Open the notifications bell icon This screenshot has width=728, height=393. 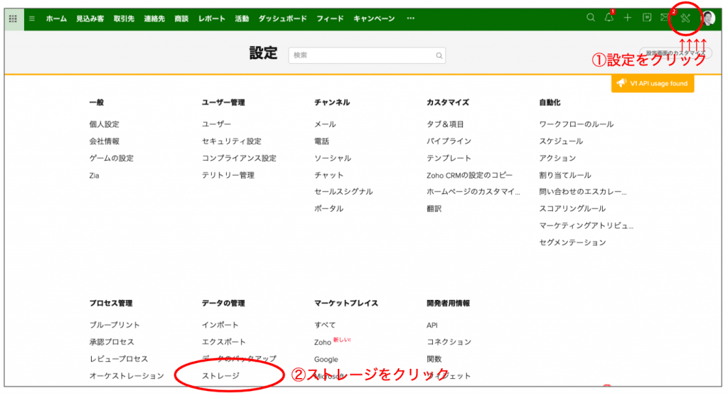609,18
